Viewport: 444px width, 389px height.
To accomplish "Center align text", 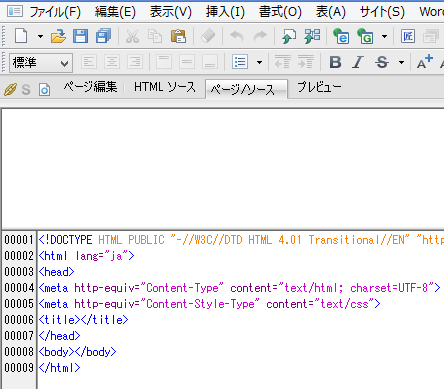I will [x=112, y=62].
